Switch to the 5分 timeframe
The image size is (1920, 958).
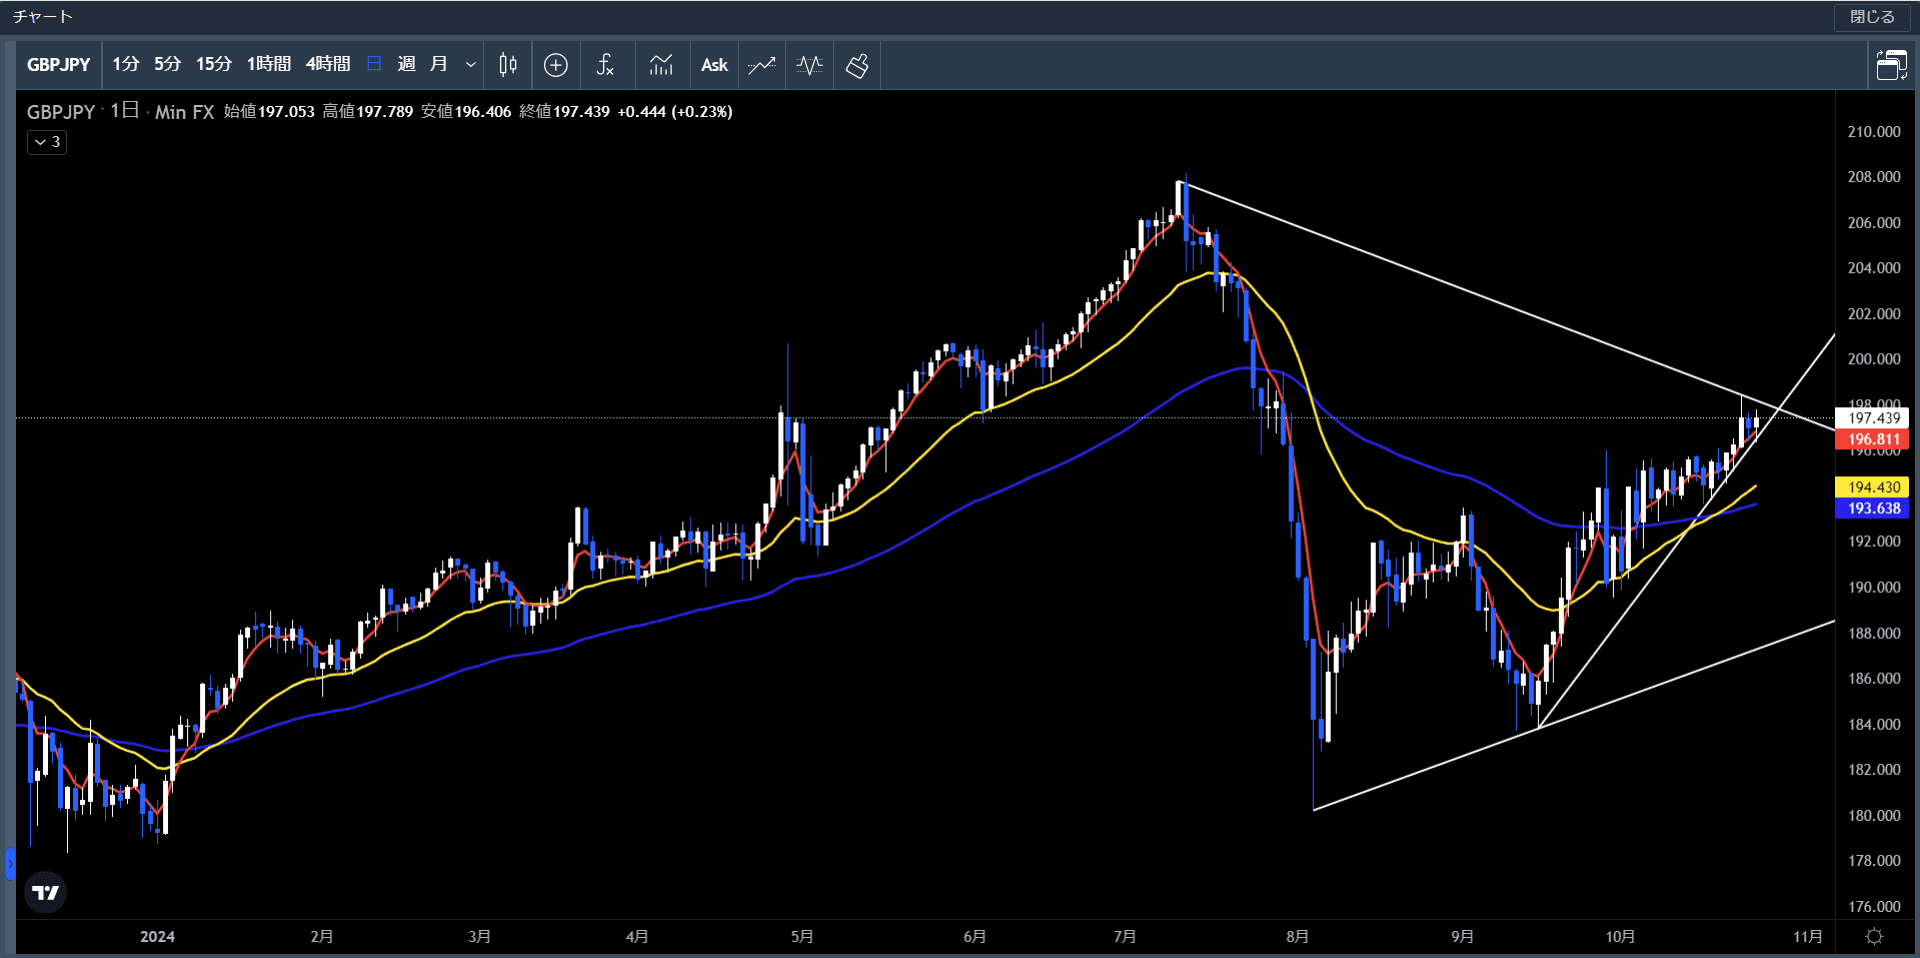pyautogui.click(x=167, y=65)
